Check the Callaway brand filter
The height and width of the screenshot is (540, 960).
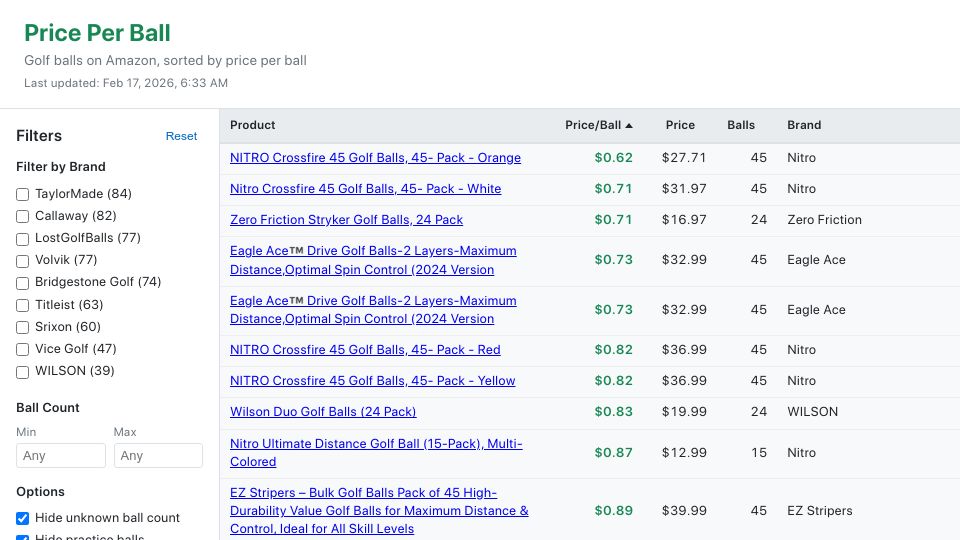click(x=23, y=216)
